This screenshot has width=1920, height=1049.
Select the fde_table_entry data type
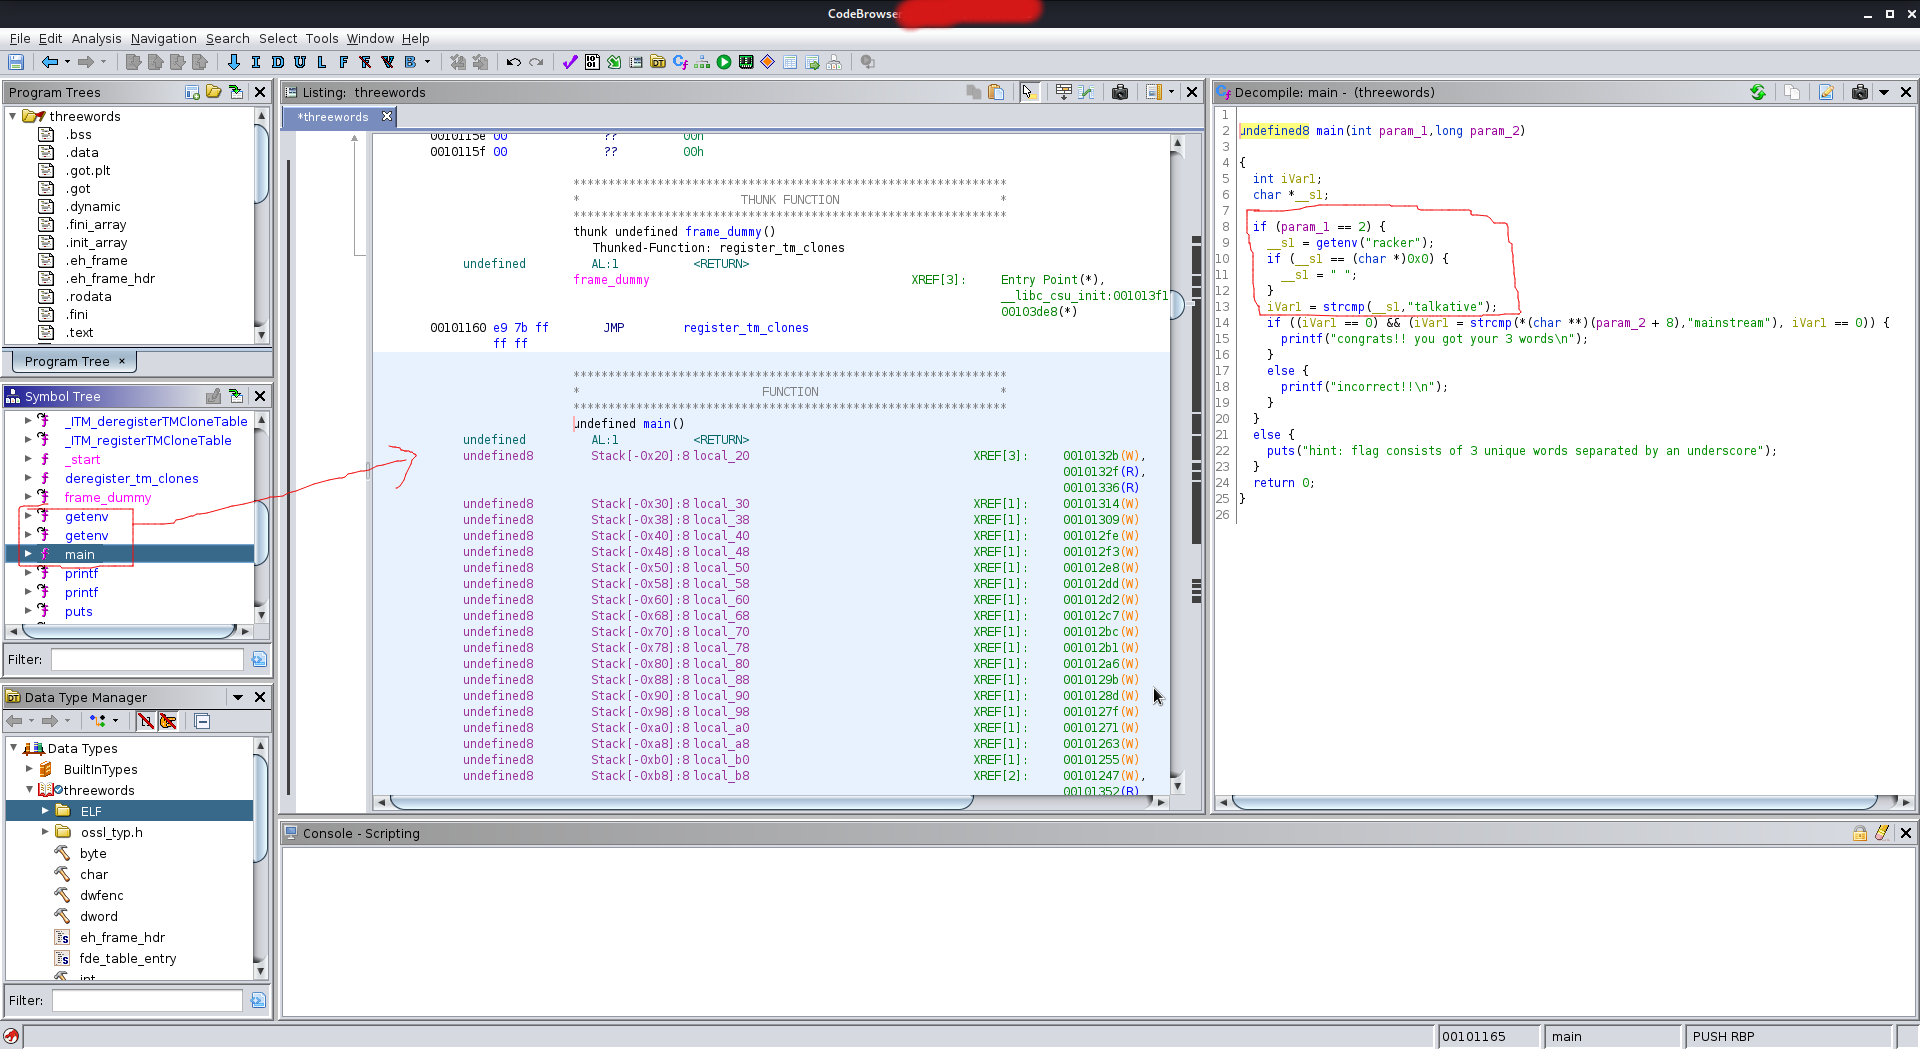(127, 958)
